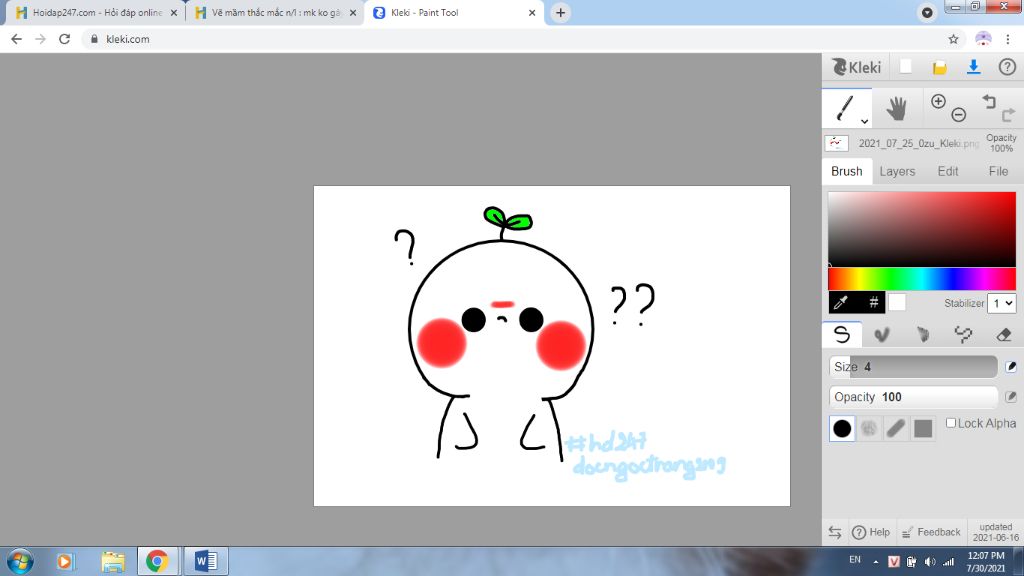Choose the square brush tip
The width and height of the screenshot is (1024, 576).
pos(923,428)
